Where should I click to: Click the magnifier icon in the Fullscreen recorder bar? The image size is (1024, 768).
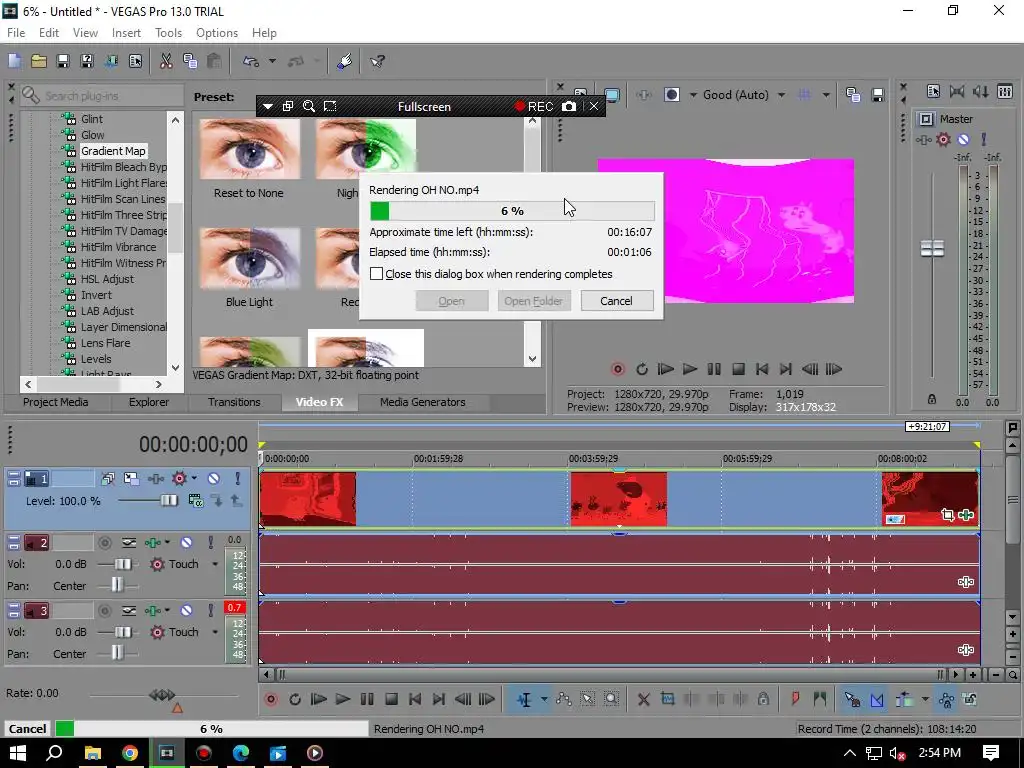309,106
